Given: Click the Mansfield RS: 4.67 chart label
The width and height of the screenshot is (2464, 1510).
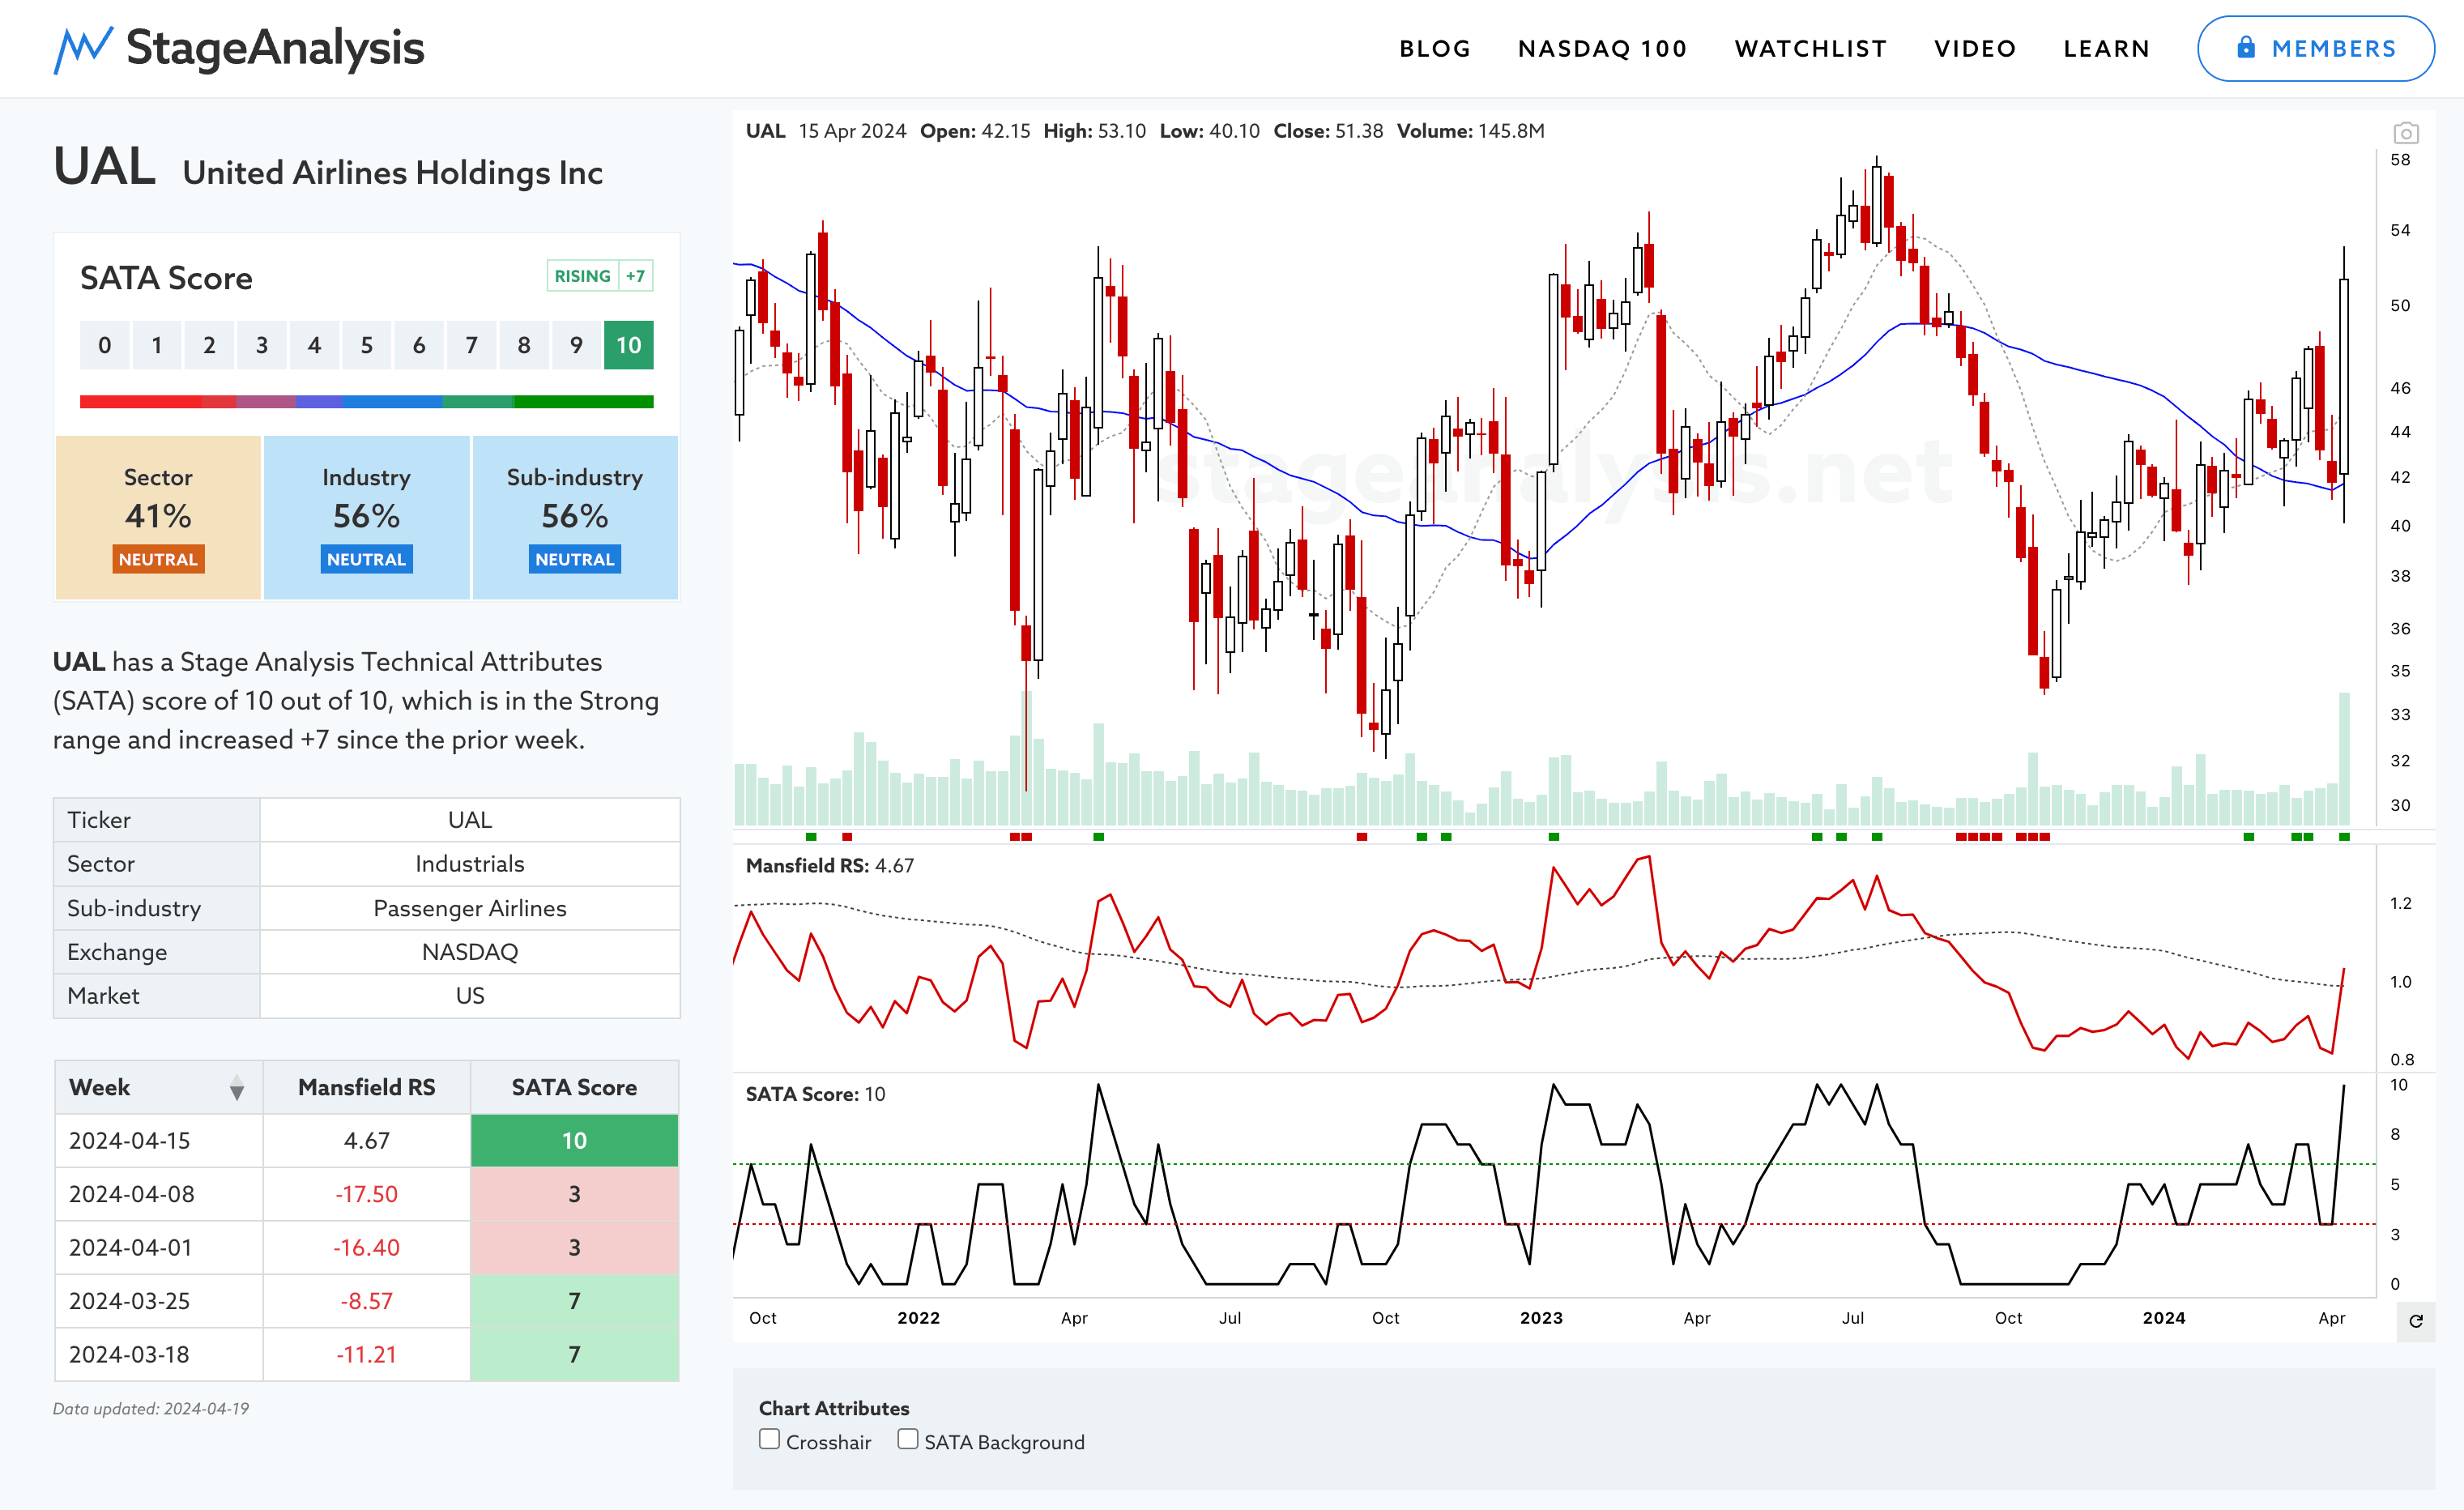Looking at the screenshot, I should click(x=829, y=866).
